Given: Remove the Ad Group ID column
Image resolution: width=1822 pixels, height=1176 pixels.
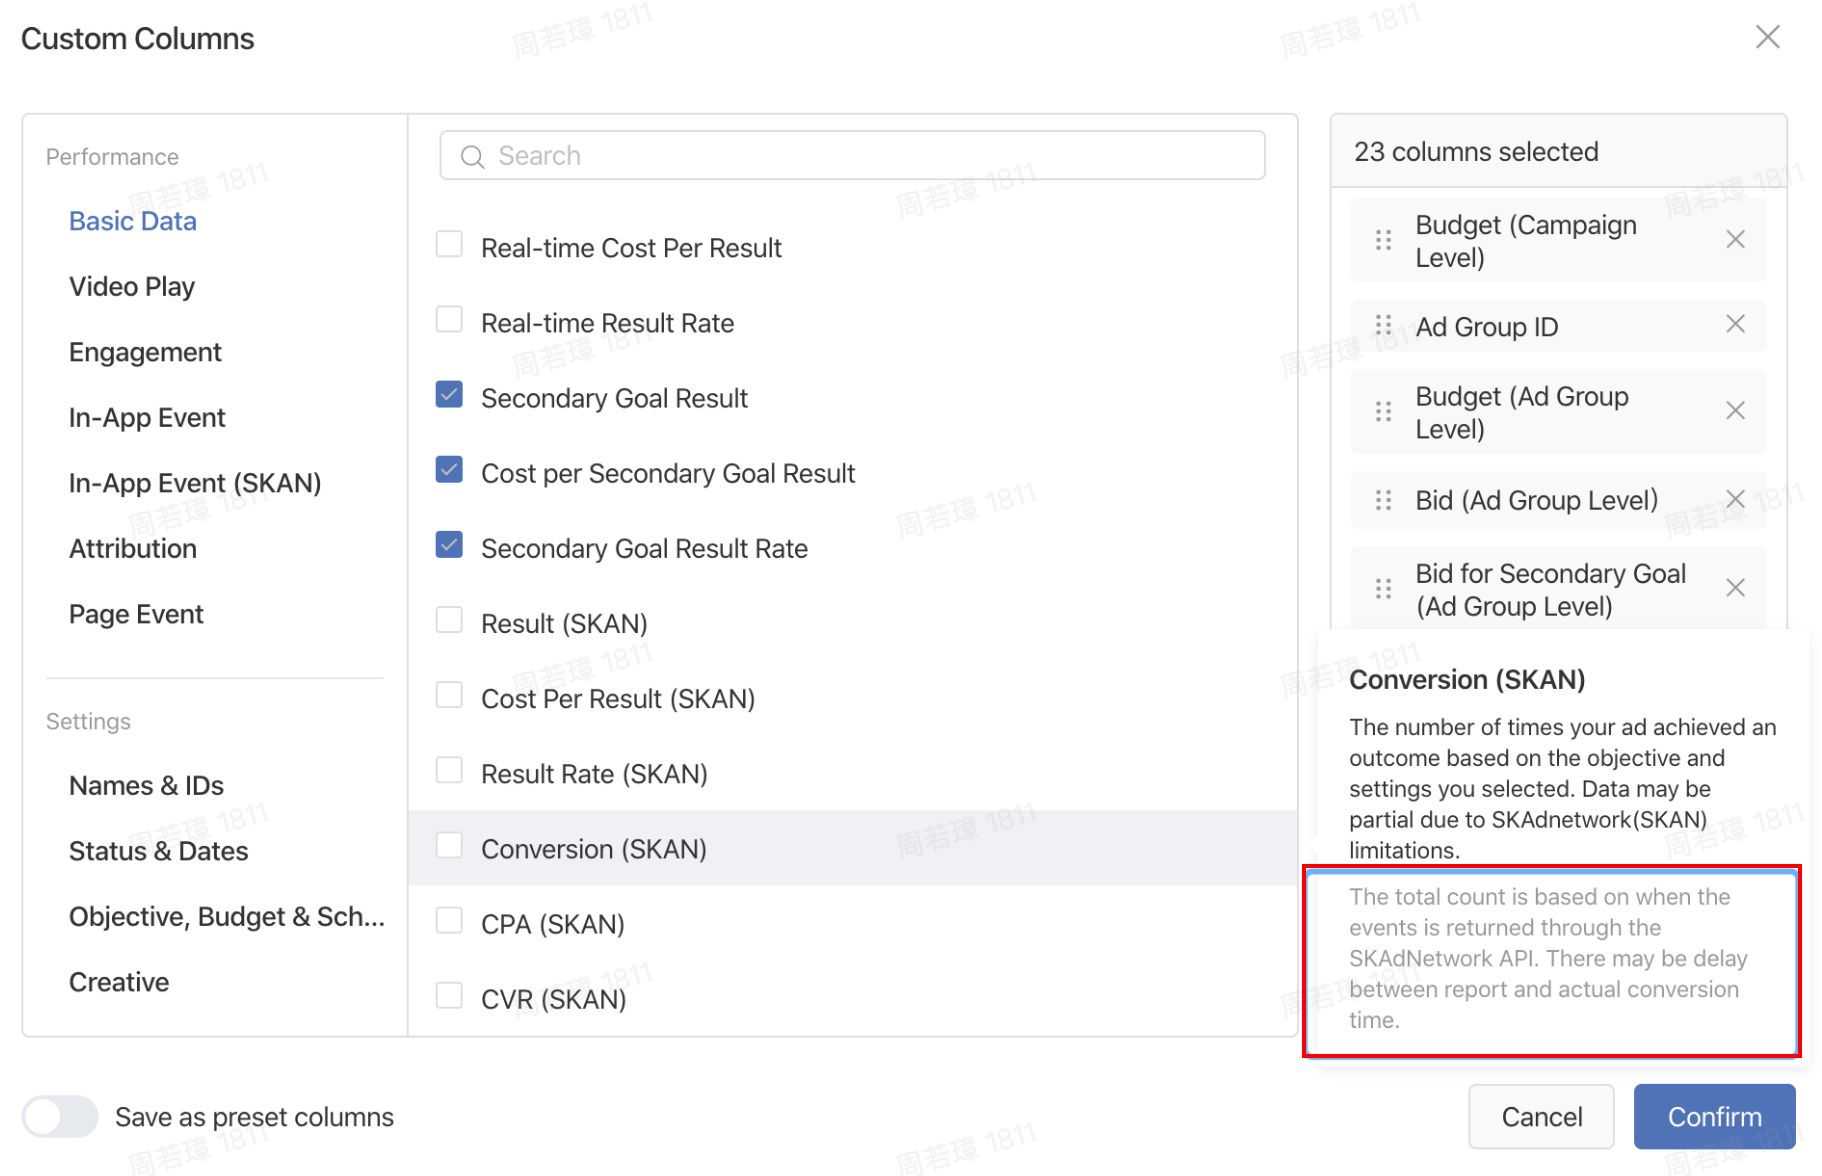Looking at the screenshot, I should coord(1735,324).
